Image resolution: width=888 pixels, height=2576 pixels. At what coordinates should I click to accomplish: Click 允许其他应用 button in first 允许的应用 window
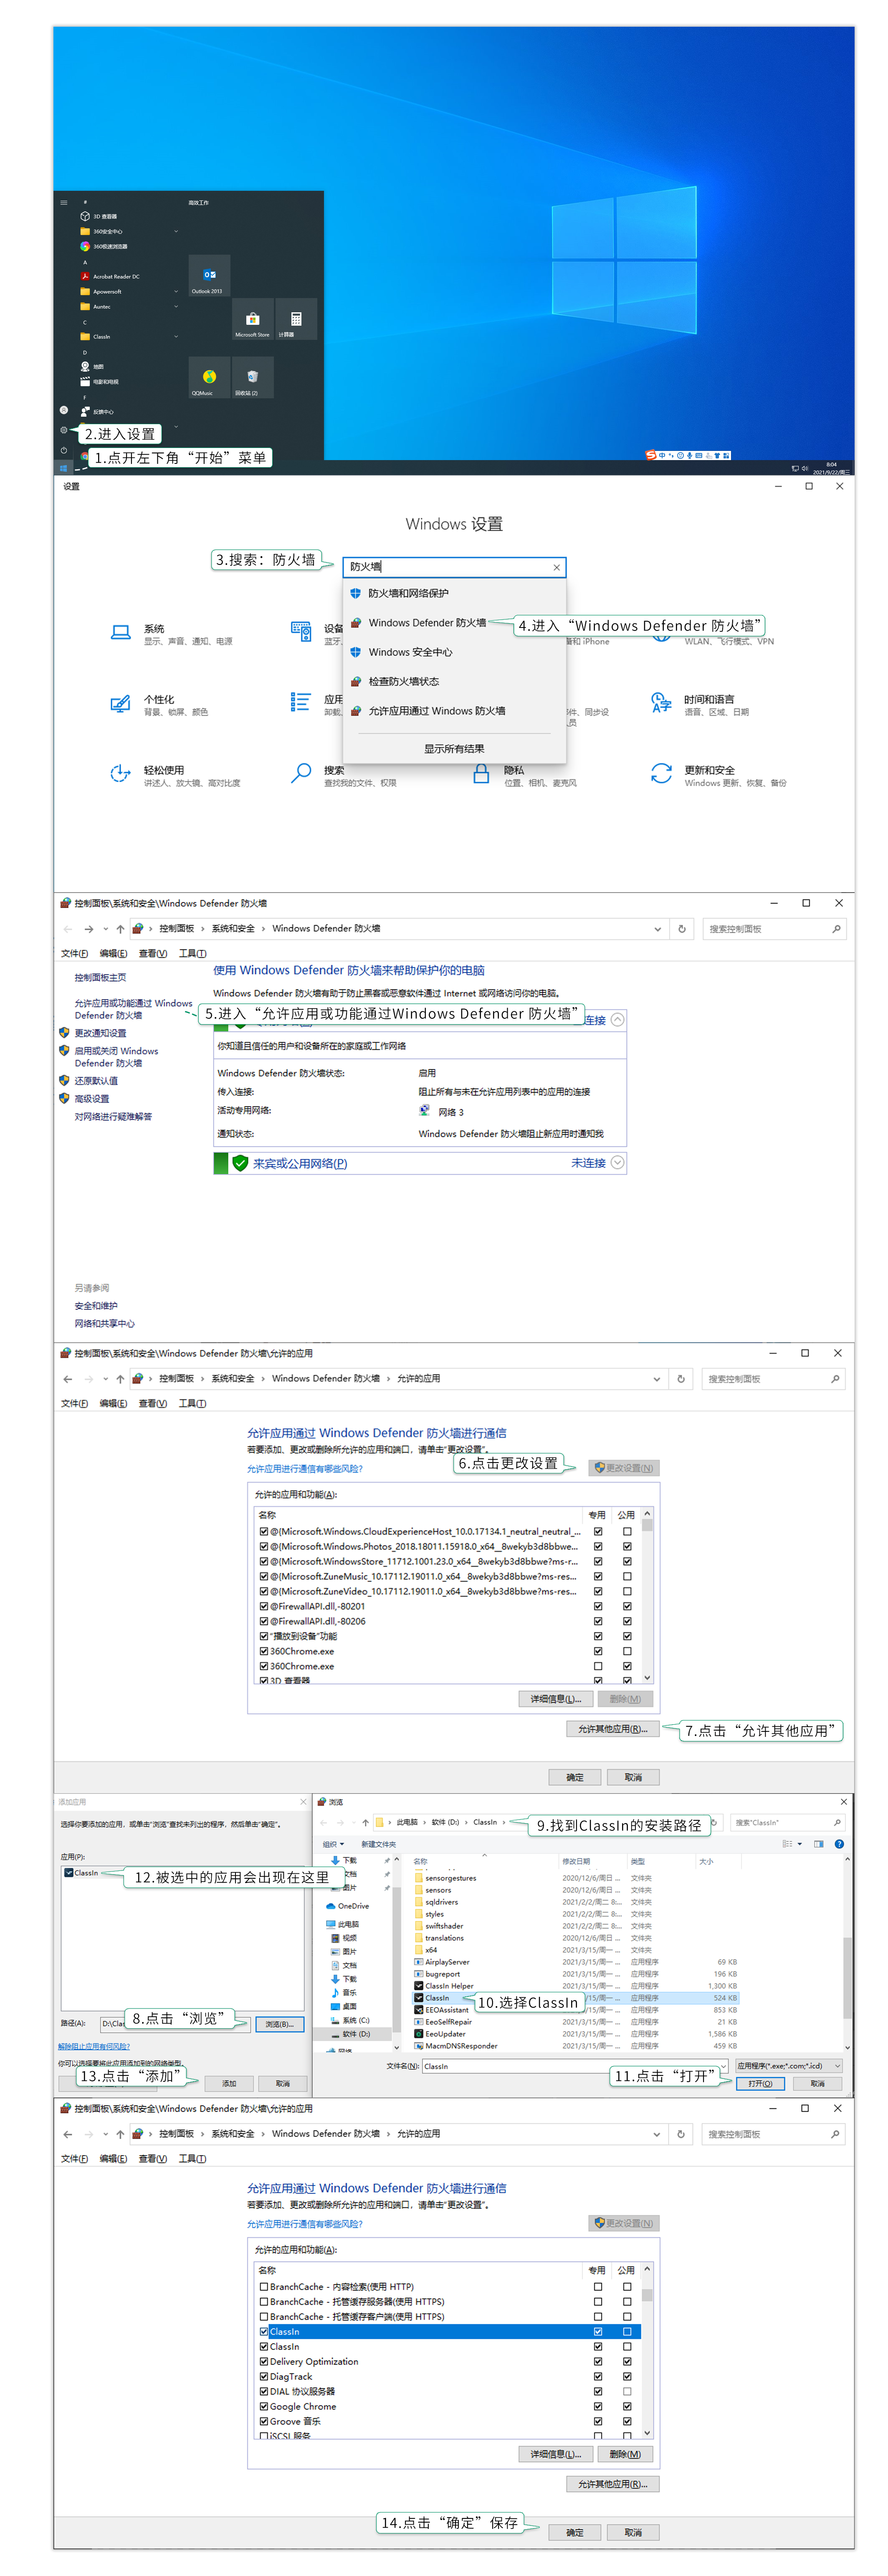pos(613,1729)
